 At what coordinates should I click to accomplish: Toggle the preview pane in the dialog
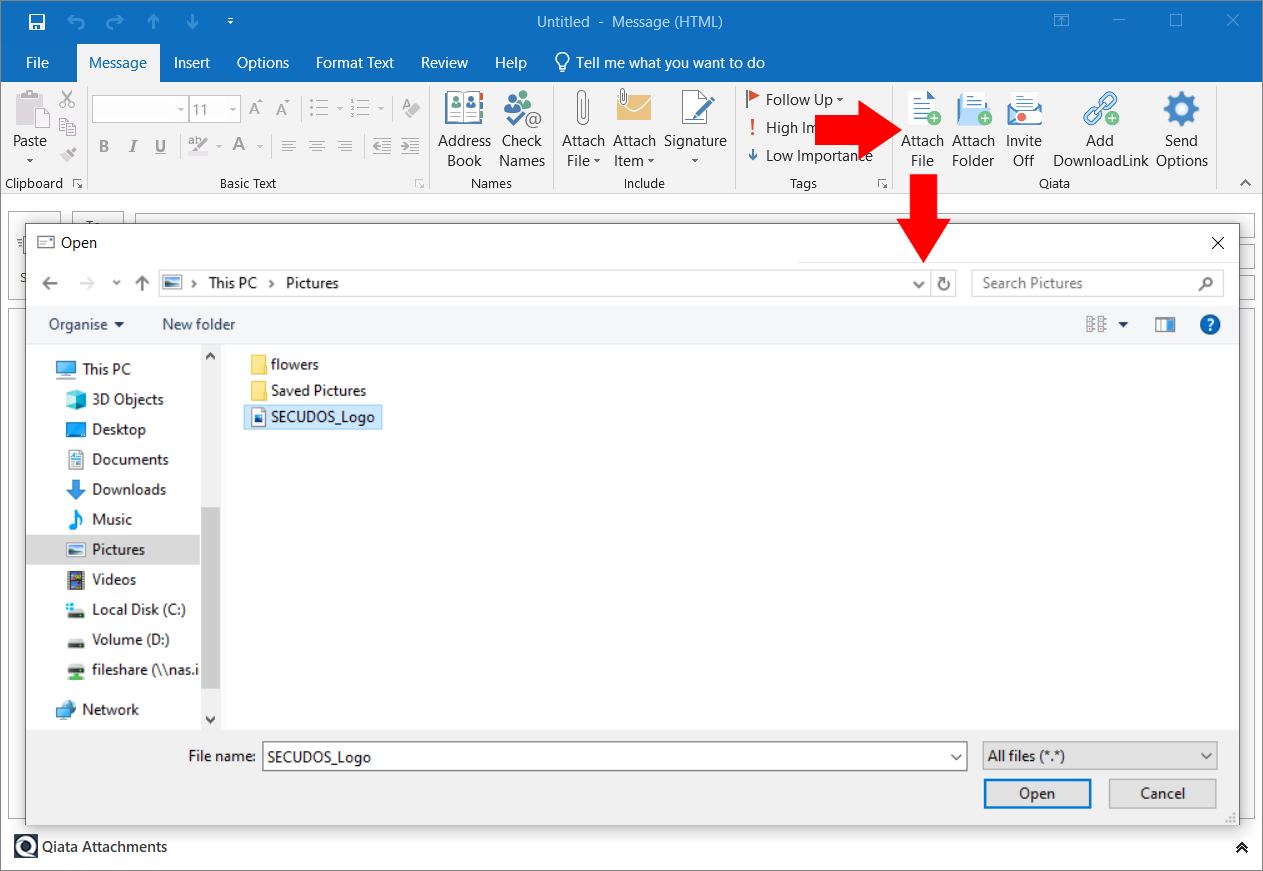[1165, 324]
